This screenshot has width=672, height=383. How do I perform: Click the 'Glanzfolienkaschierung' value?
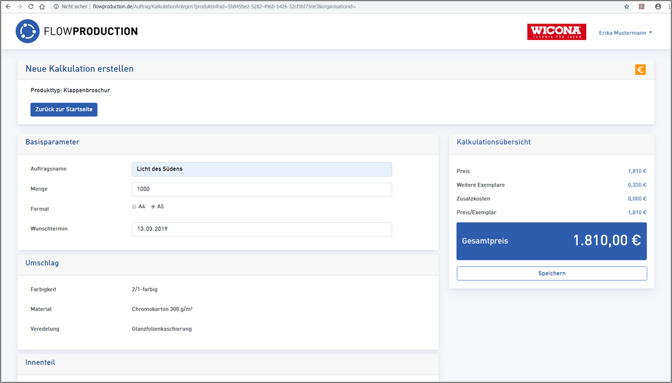(162, 329)
